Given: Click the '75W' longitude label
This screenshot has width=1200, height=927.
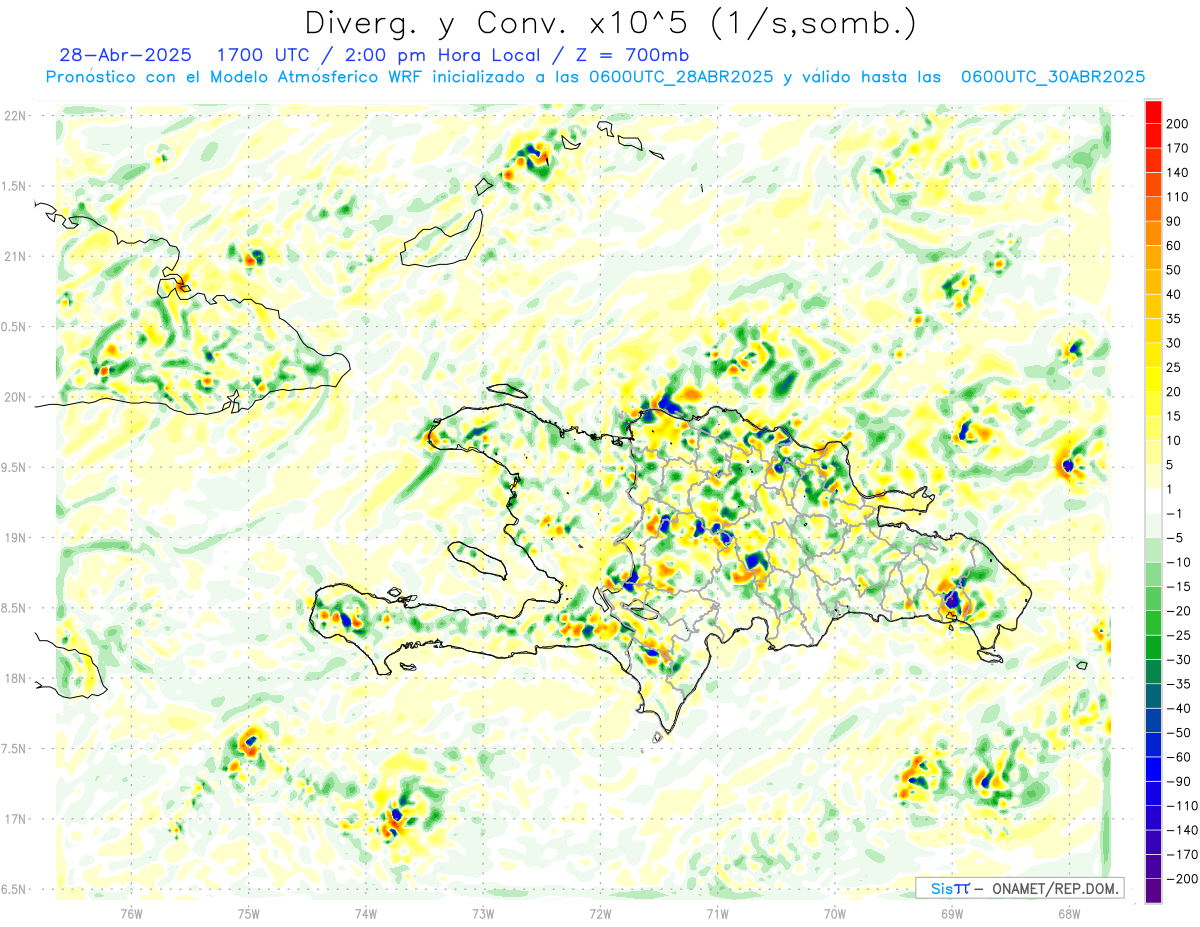Looking at the screenshot, I should point(249,913).
